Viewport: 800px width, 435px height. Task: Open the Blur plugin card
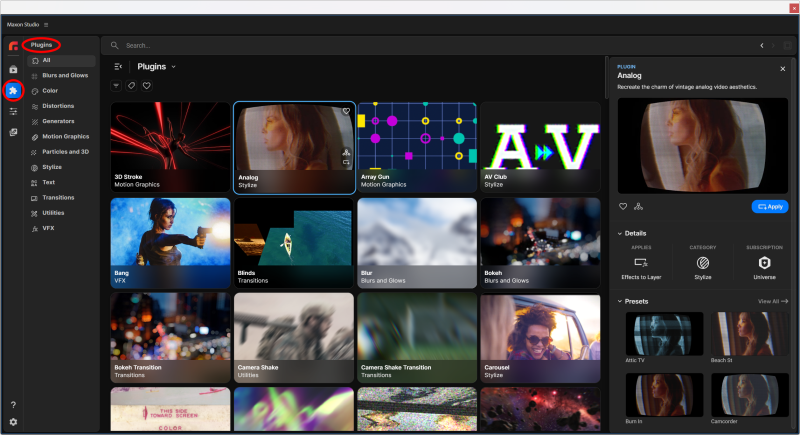point(417,243)
